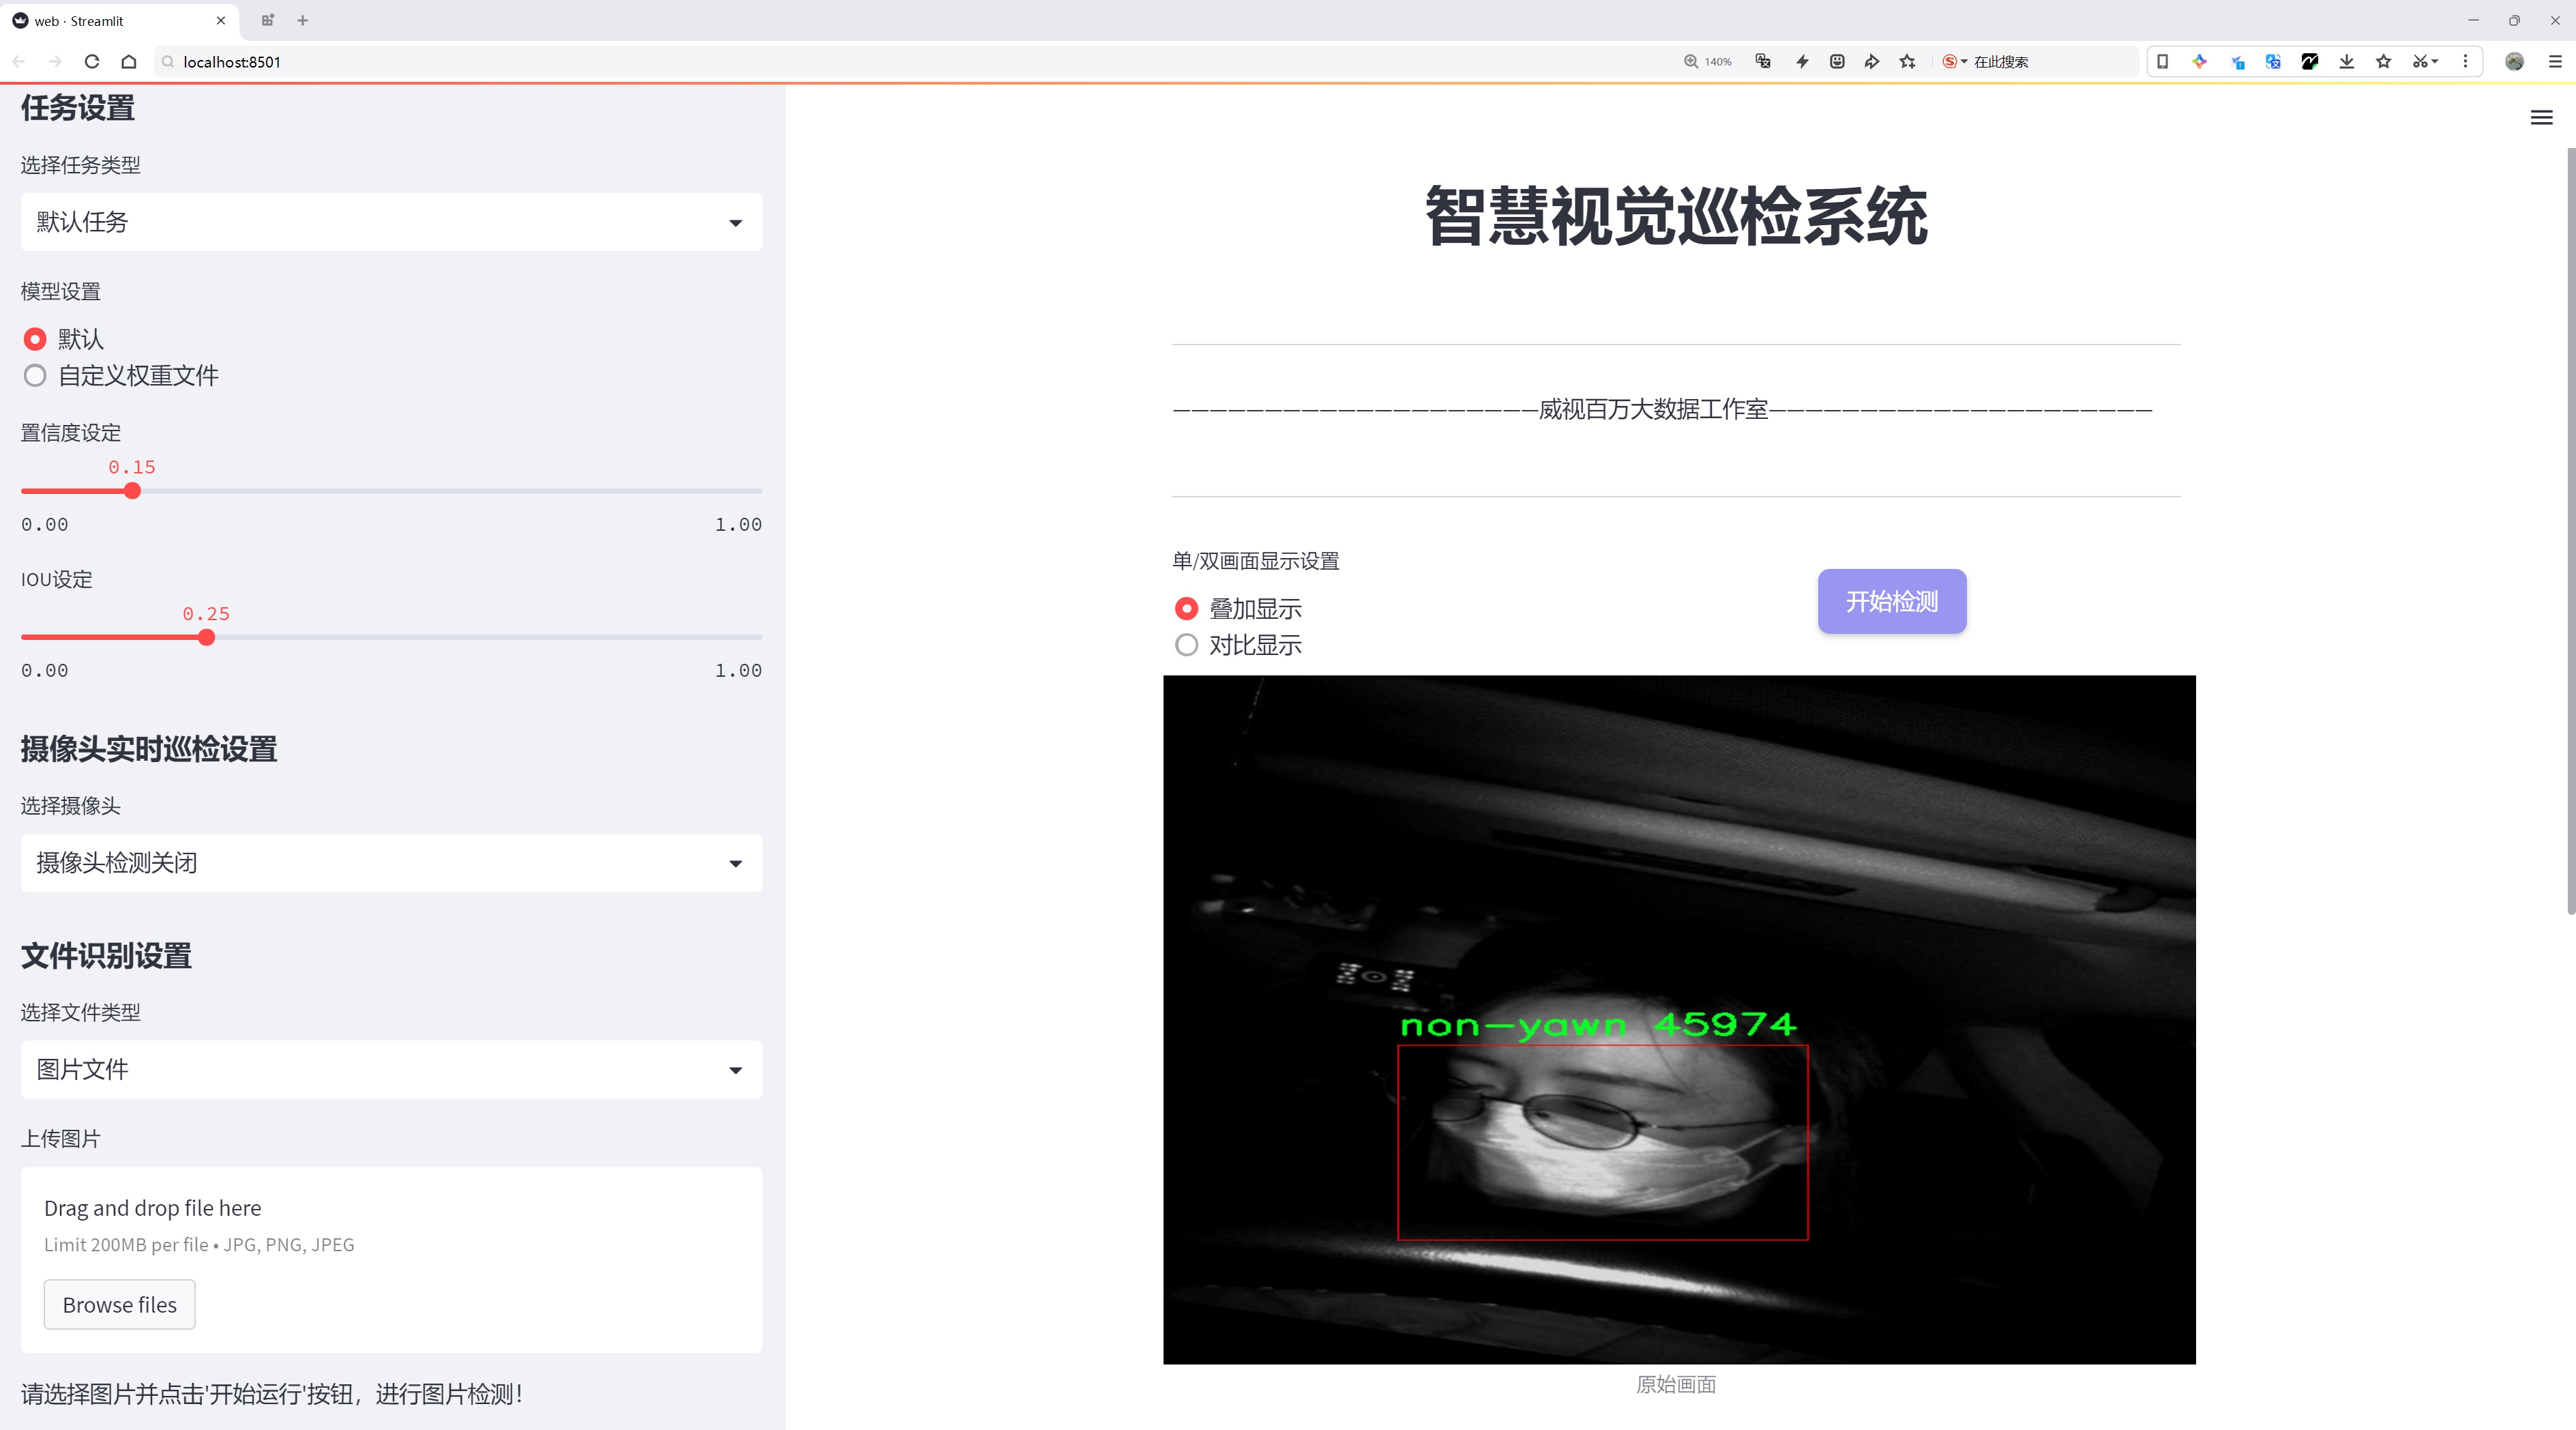Open the page translate icon in address bar

tap(1763, 61)
